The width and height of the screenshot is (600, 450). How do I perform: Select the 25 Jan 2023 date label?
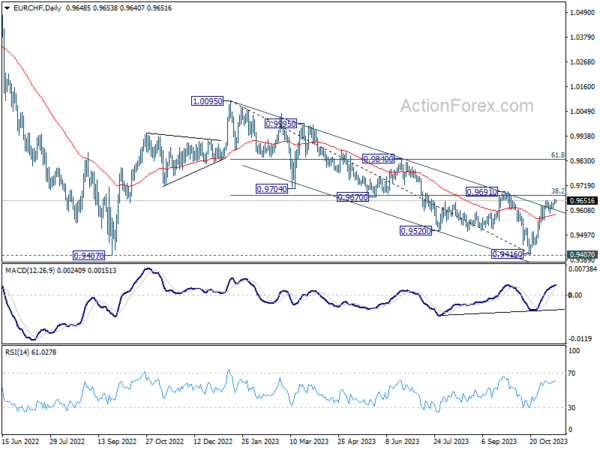pyautogui.click(x=261, y=441)
